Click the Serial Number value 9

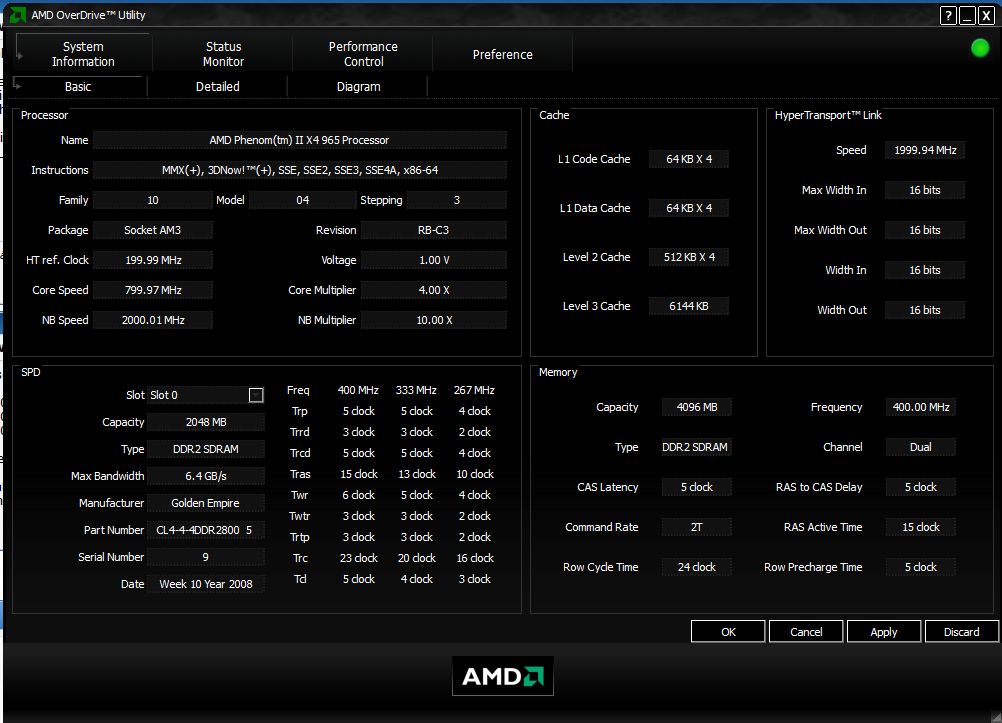point(206,557)
